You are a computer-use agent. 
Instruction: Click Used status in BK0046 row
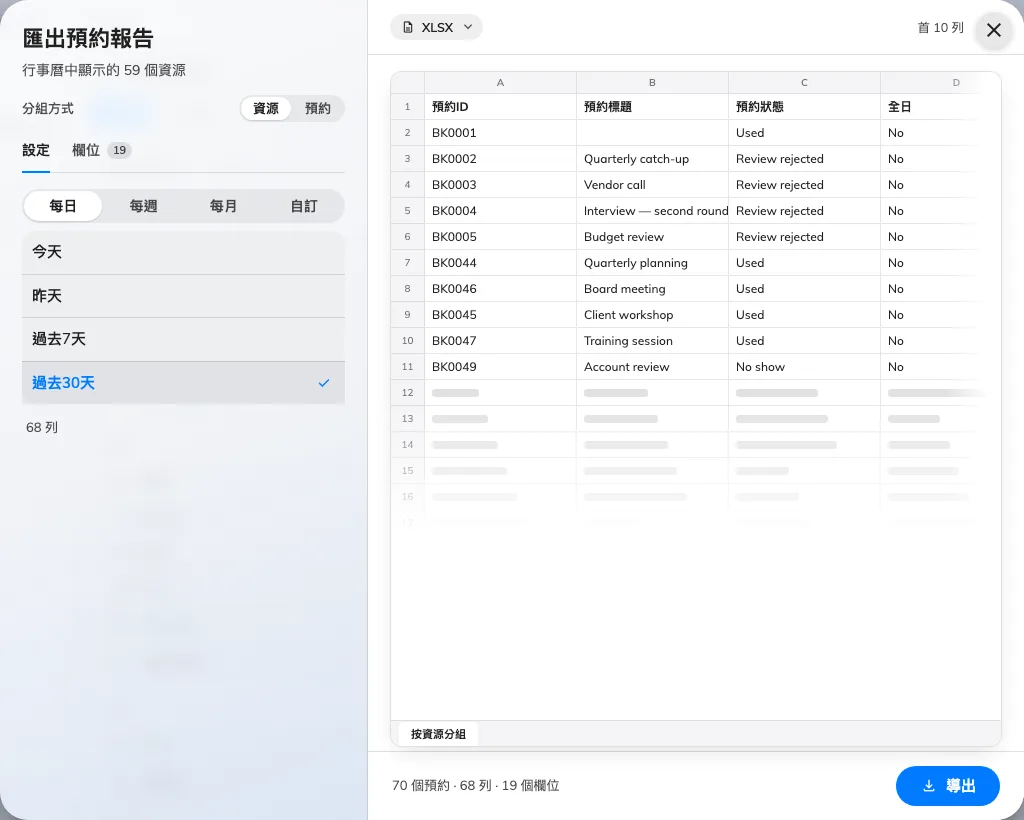point(805,289)
